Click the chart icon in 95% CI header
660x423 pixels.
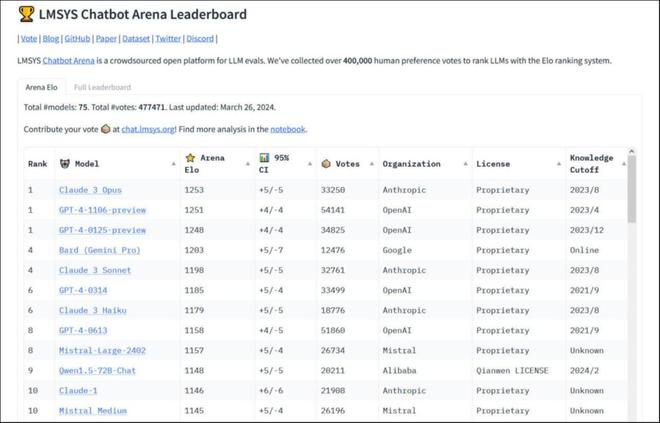point(264,158)
